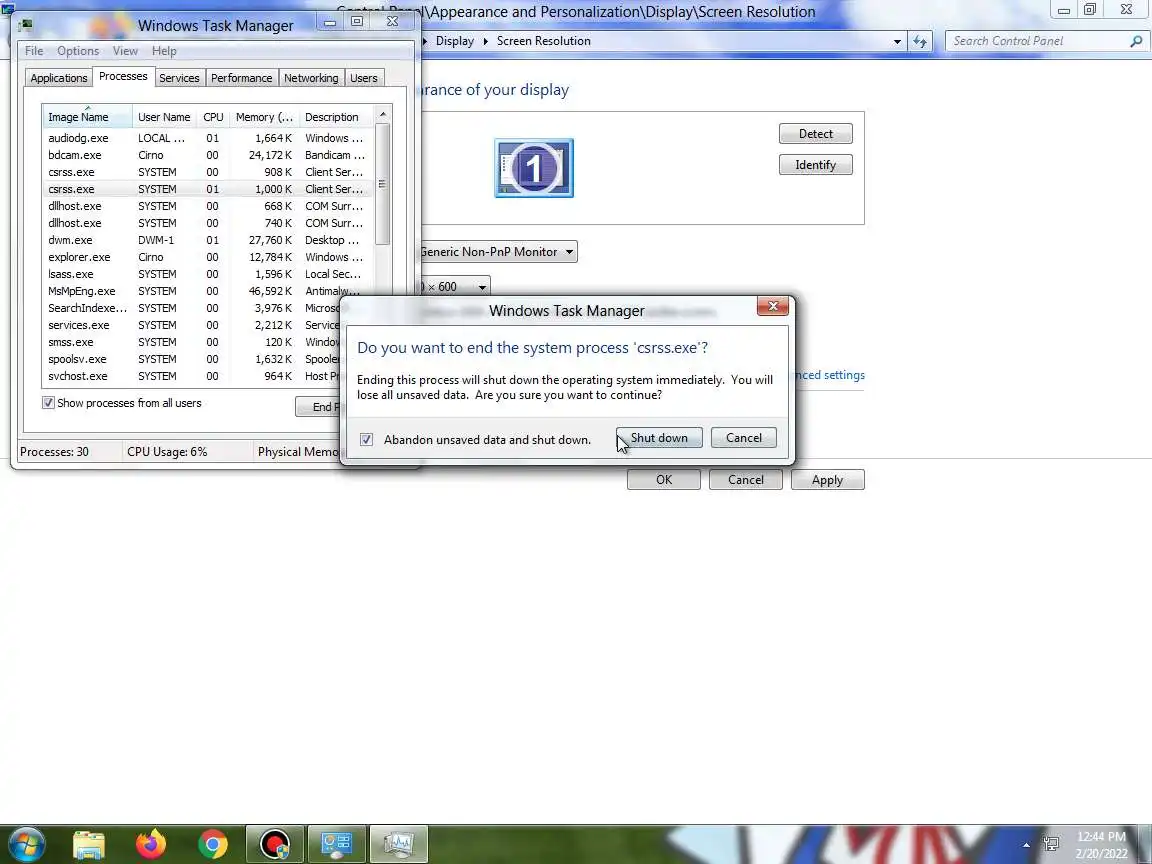This screenshot has width=1152, height=864.
Task: Select the explorer.exe process row
Action: [x=208, y=257]
